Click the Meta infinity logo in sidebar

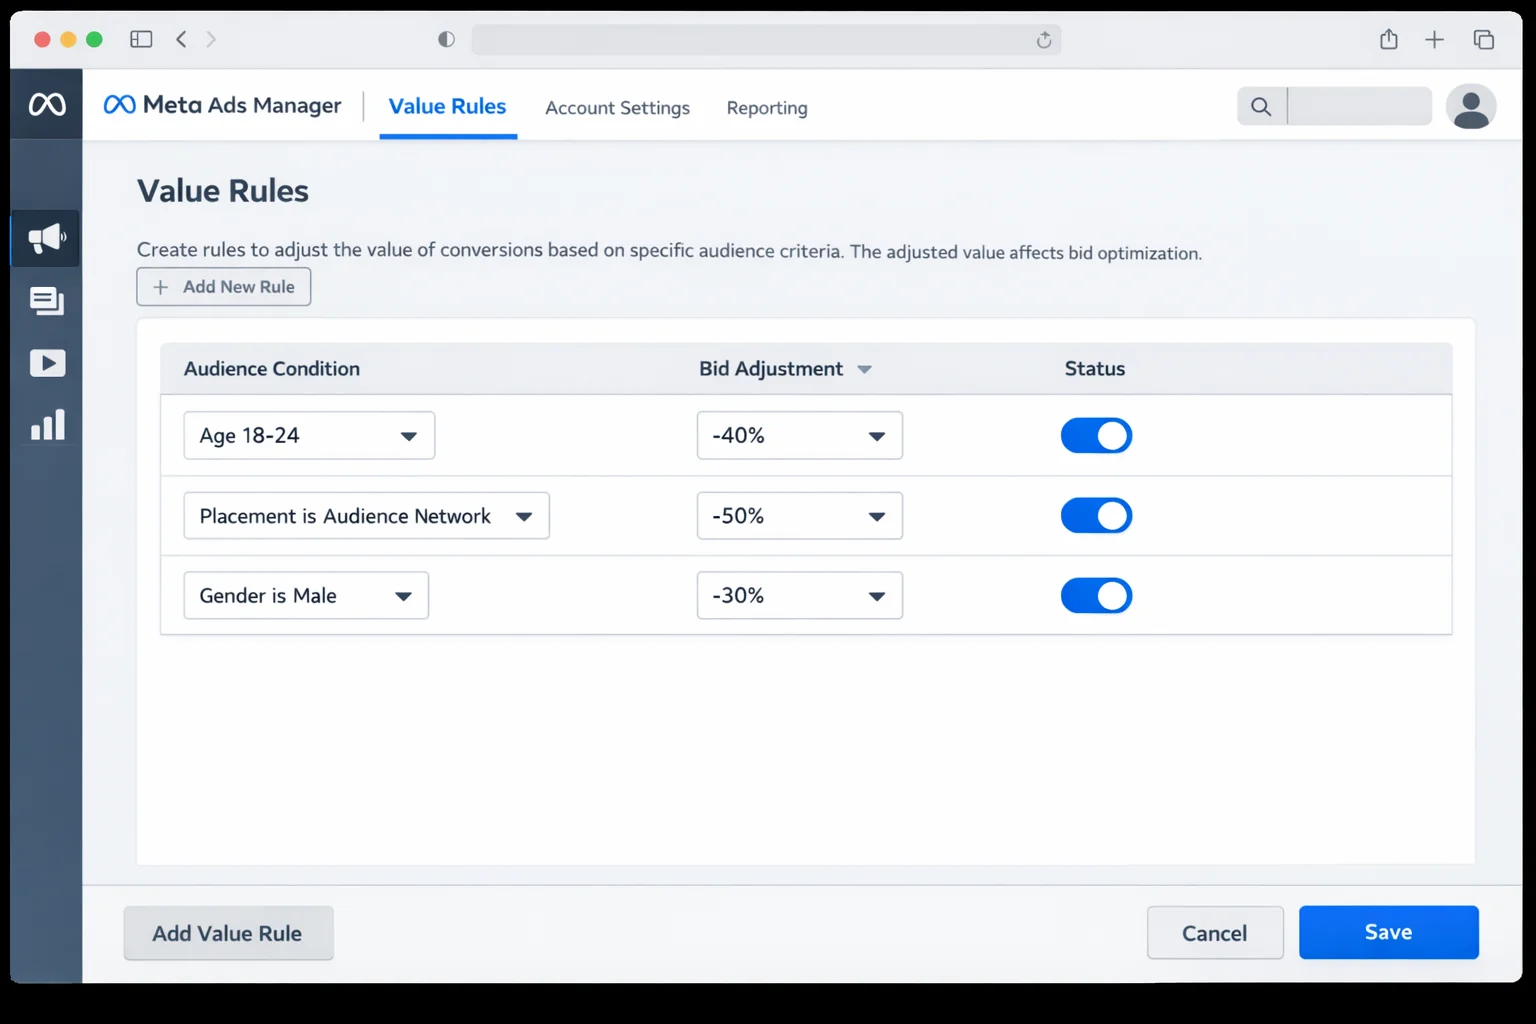pyautogui.click(x=47, y=104)
